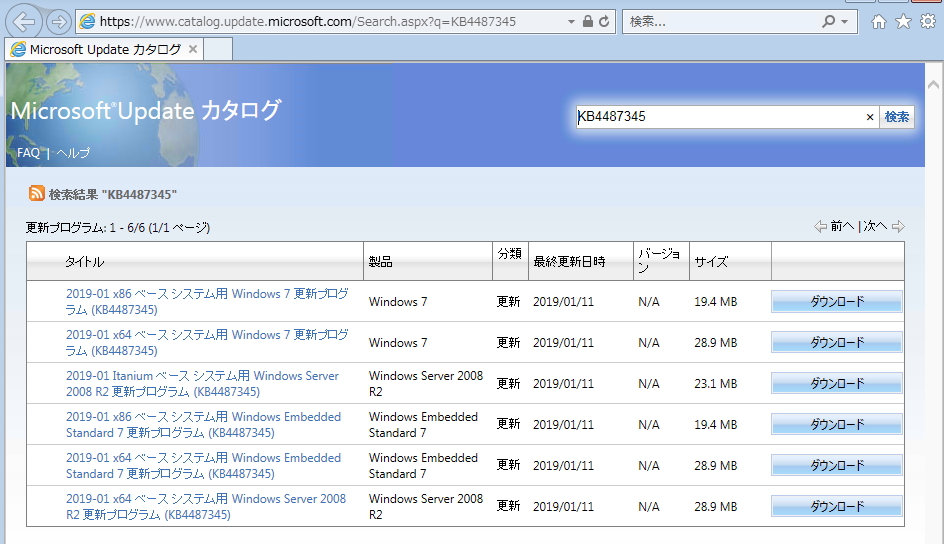Open browser Tools gear icon
The image size is (944, 544).
coord(928,22)
